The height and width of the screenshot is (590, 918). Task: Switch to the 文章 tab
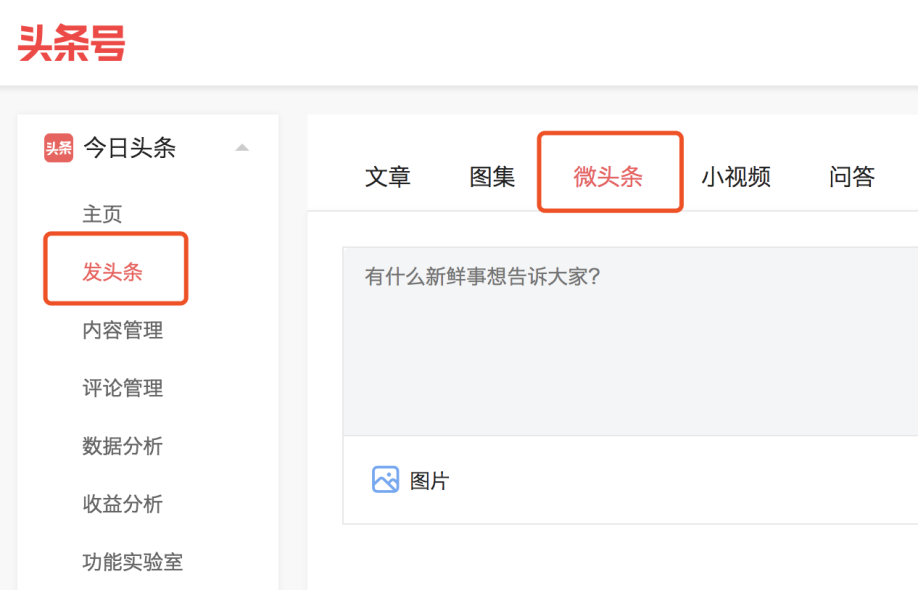pyautogui.click(x=388, y=177)
